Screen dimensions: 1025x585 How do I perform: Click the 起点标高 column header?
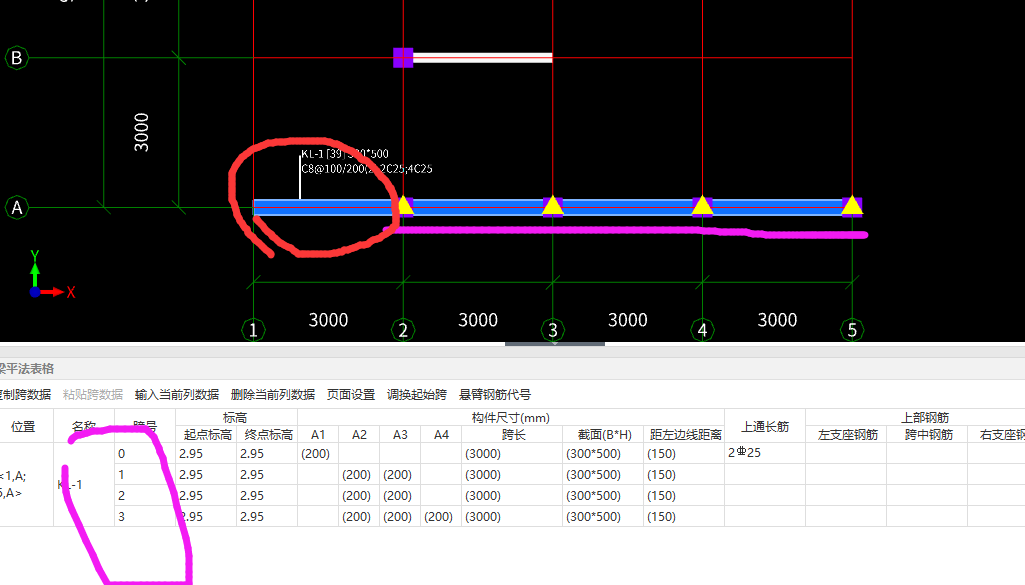pos(206,435)
